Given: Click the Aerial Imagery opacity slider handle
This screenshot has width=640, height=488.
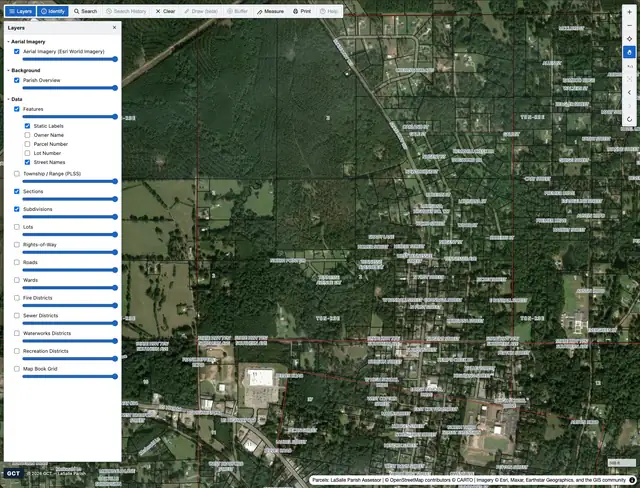Looking at the screenshot, I should (x=115, y=59).
